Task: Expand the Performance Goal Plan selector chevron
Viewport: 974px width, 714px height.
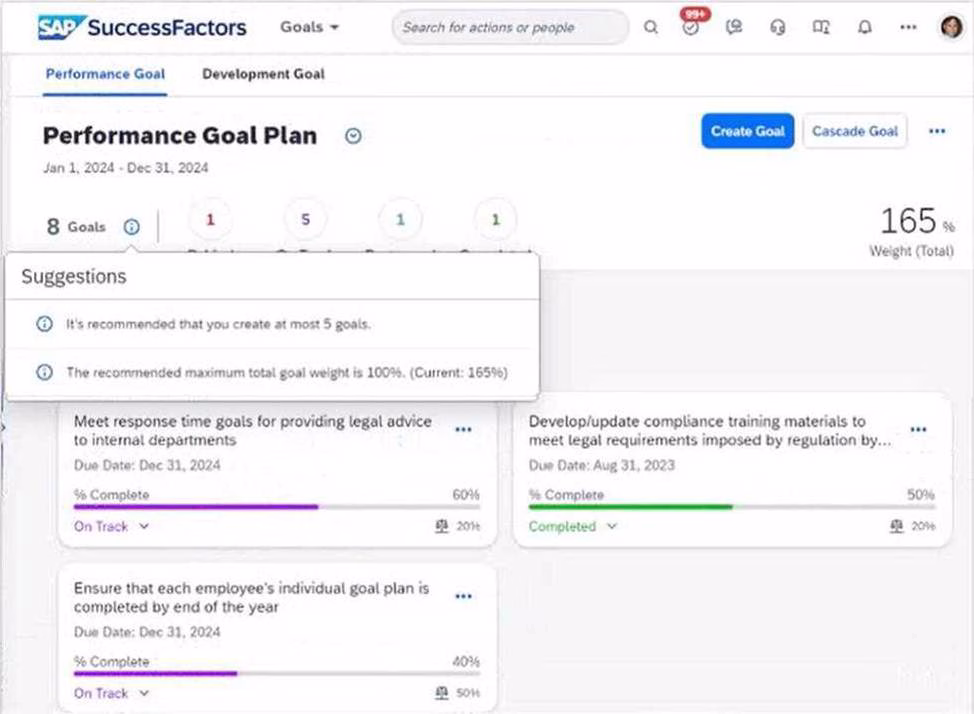Action: 353,136
